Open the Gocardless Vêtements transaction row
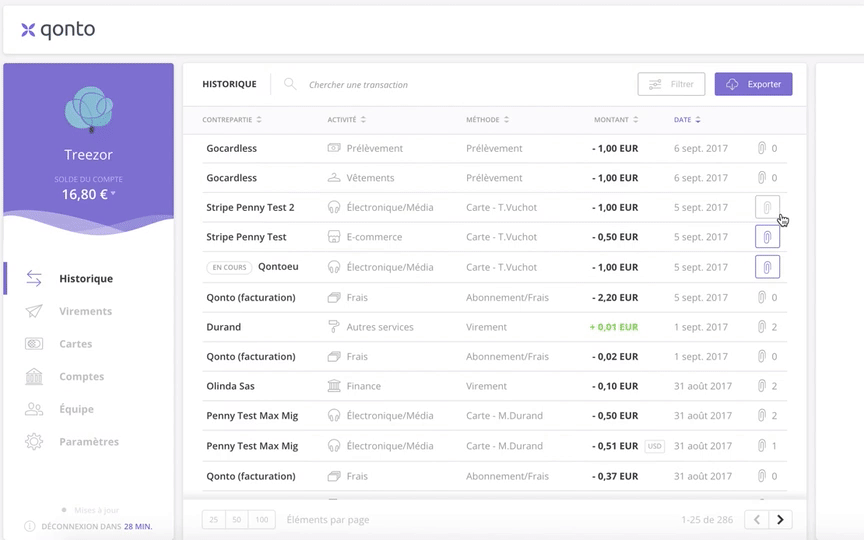Screen dimensions: 864x540 (494, 178)
